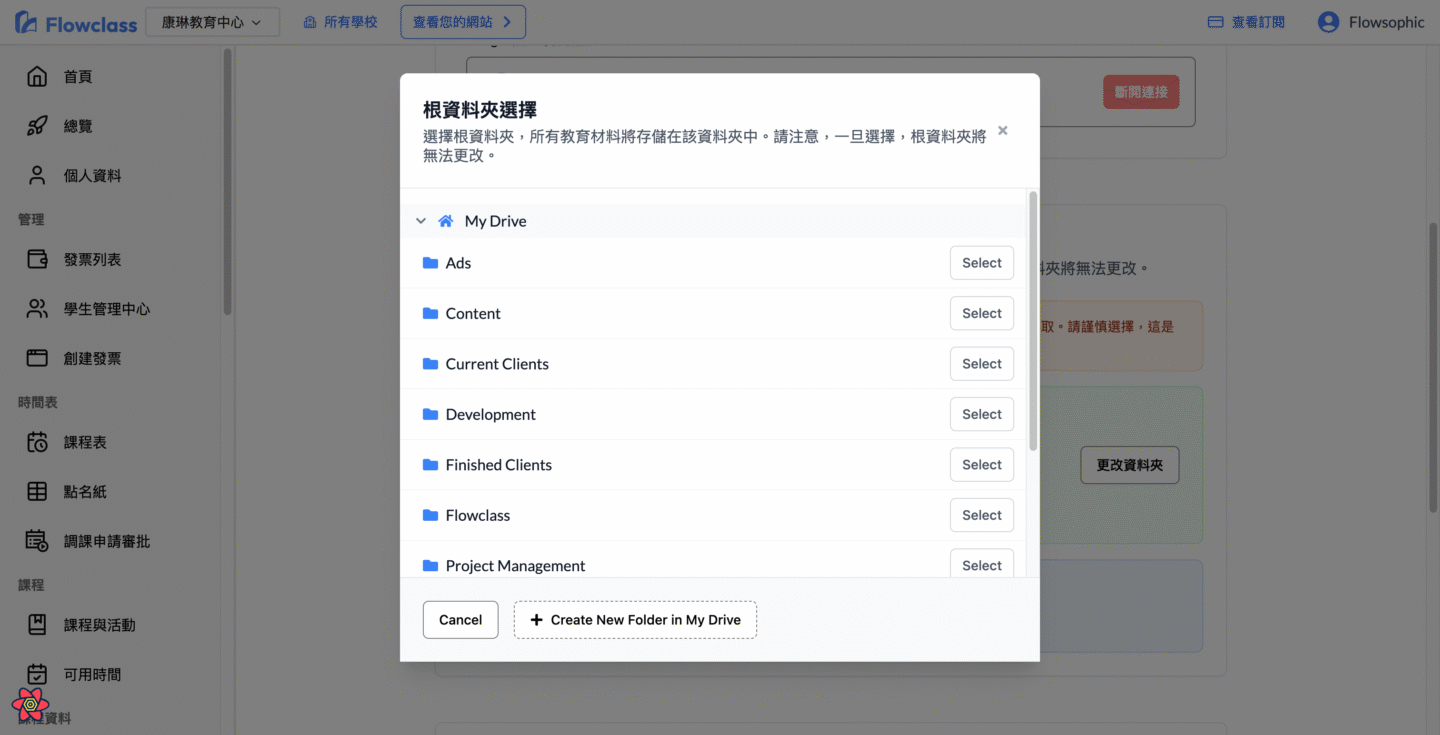The width and height of the screenshot is (1440, 735).
Task: Select the Current Clients folder
Action: pos(981,364)
